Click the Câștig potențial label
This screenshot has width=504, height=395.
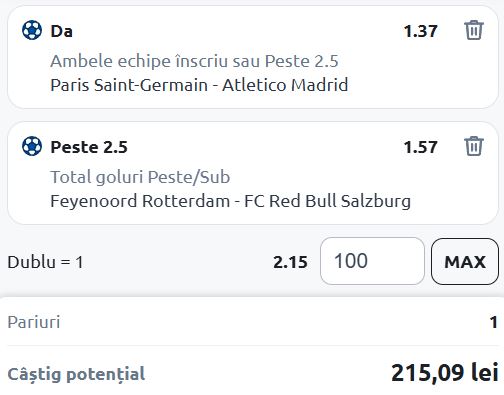[76, 374]
